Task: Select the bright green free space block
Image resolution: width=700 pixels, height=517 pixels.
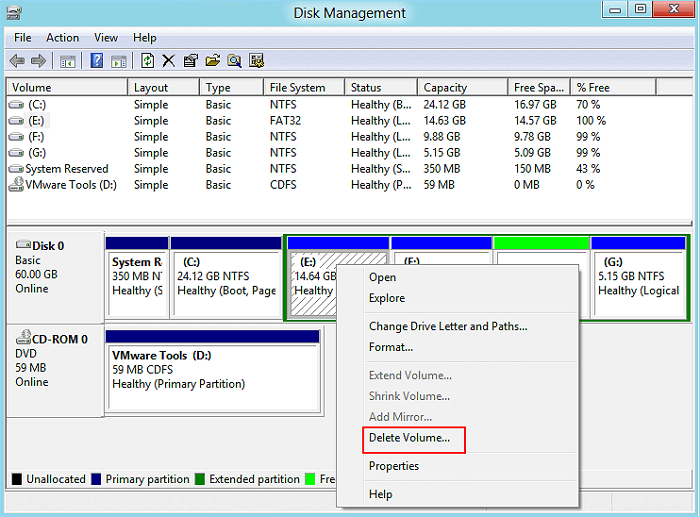Action: tap(541, 243)
